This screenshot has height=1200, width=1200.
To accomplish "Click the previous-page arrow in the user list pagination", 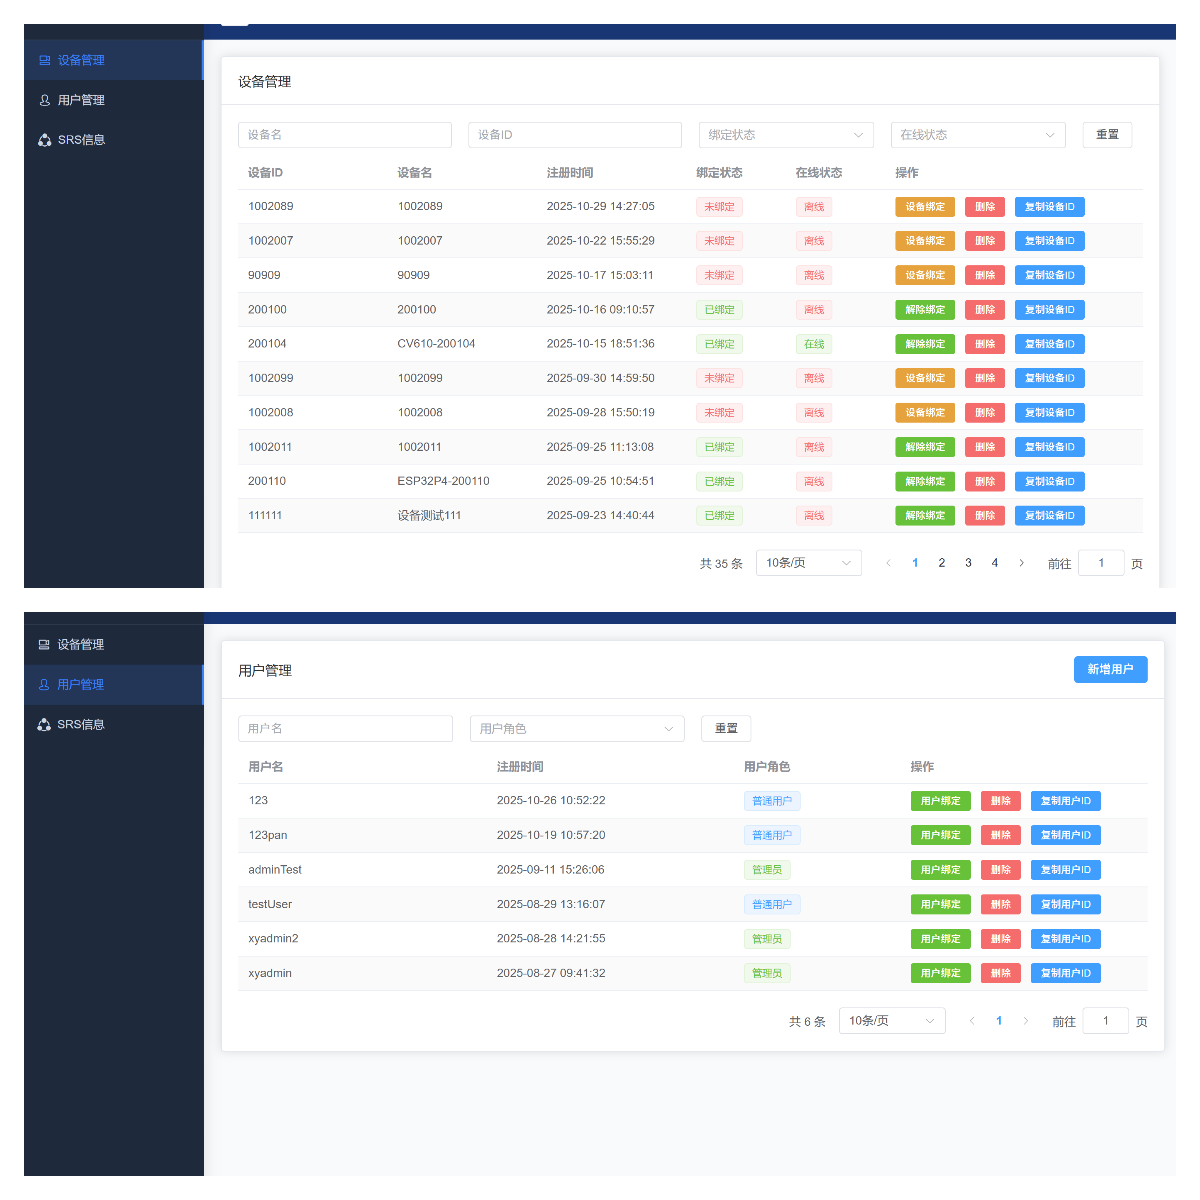I will coord(972,1021).
